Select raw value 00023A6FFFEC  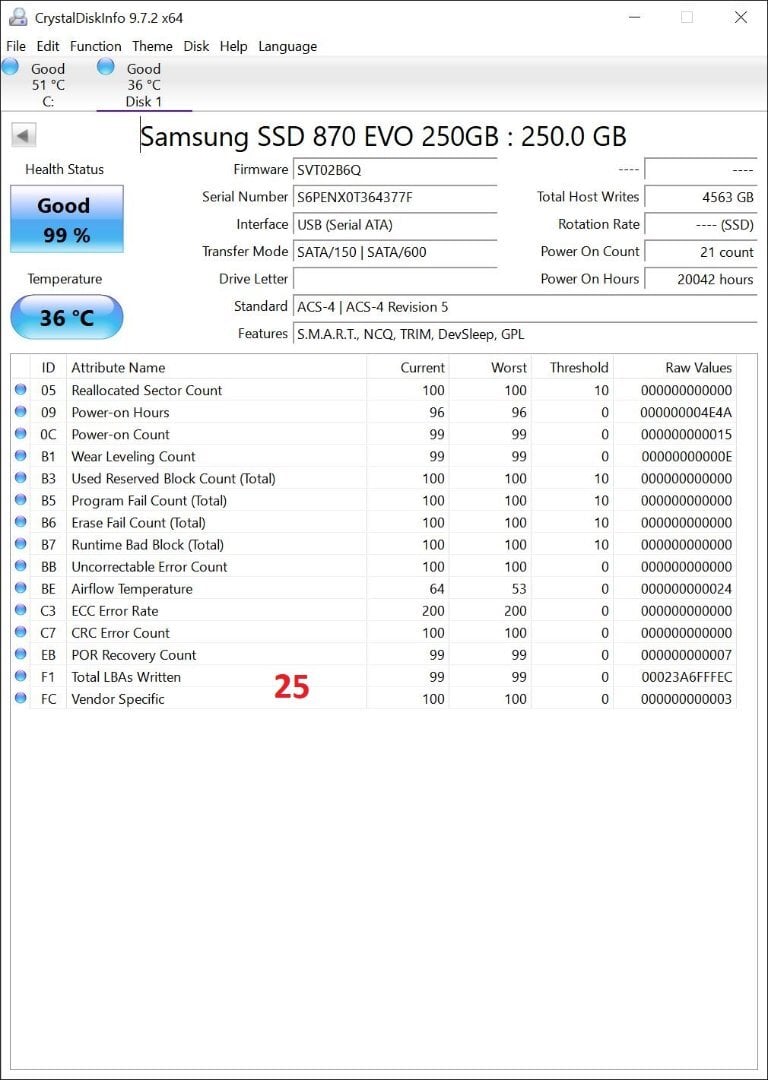[x=687, y=677]
